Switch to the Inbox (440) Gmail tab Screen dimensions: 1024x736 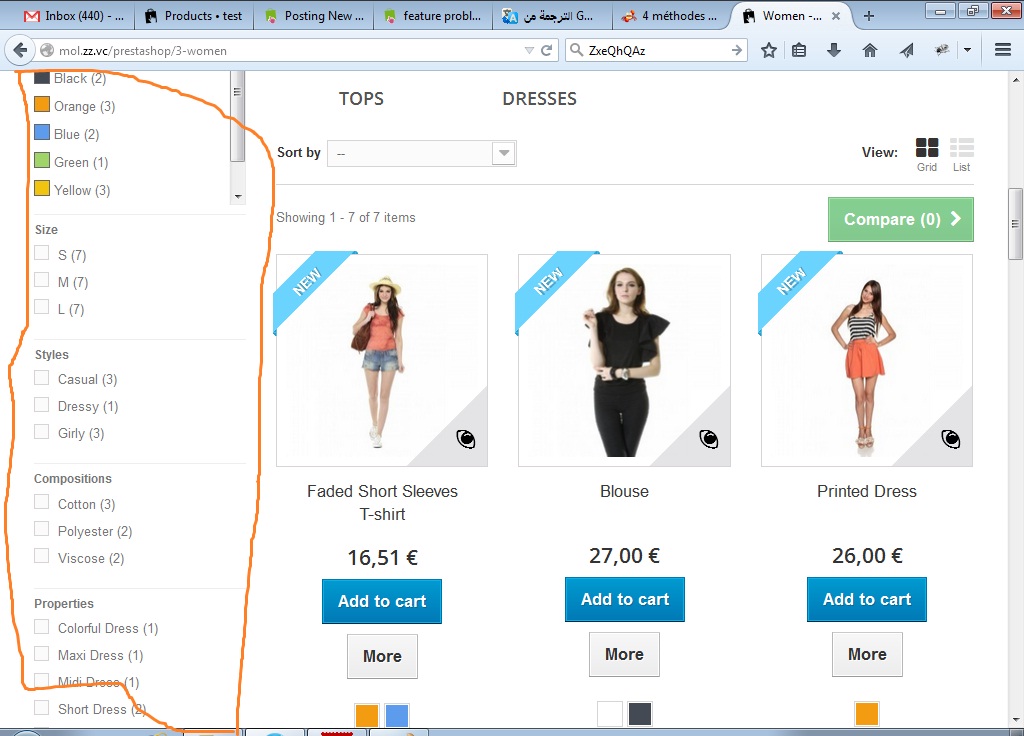point(72,16)
